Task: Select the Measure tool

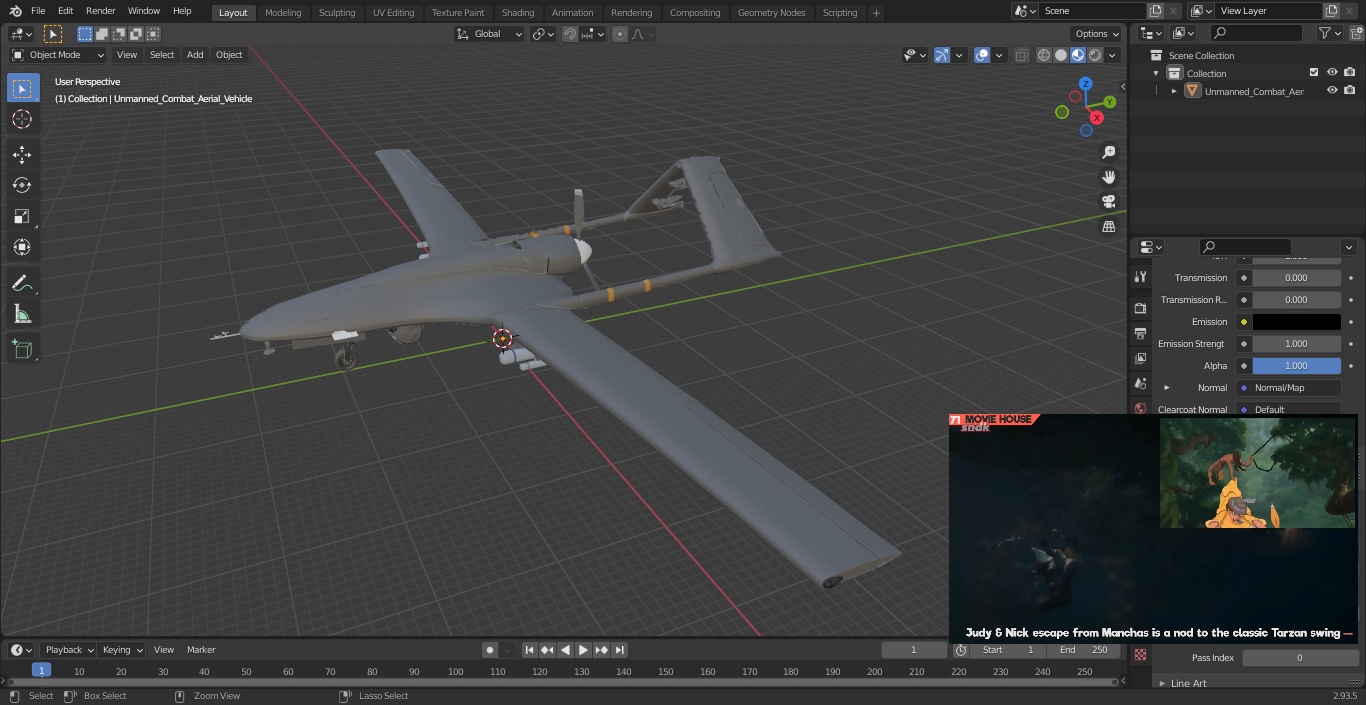Action: pyautogui.click(x=22, y=315)
